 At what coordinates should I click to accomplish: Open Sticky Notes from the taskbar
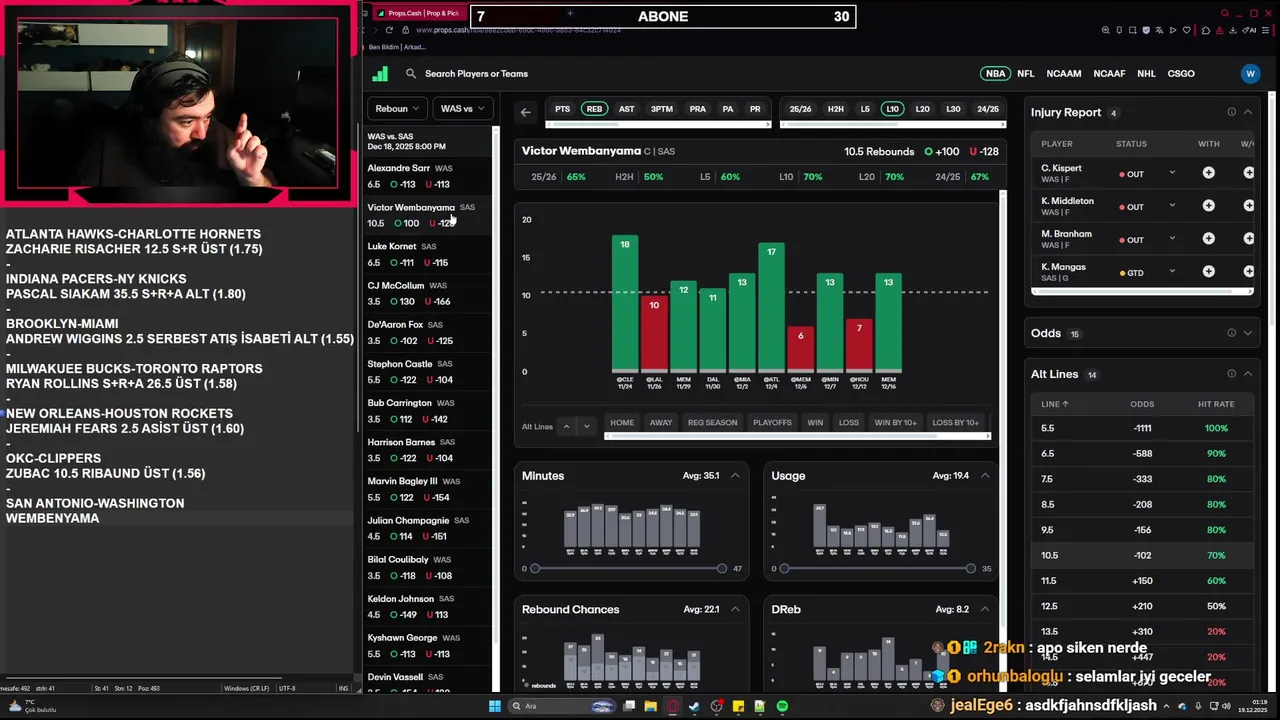pos(739,706)
